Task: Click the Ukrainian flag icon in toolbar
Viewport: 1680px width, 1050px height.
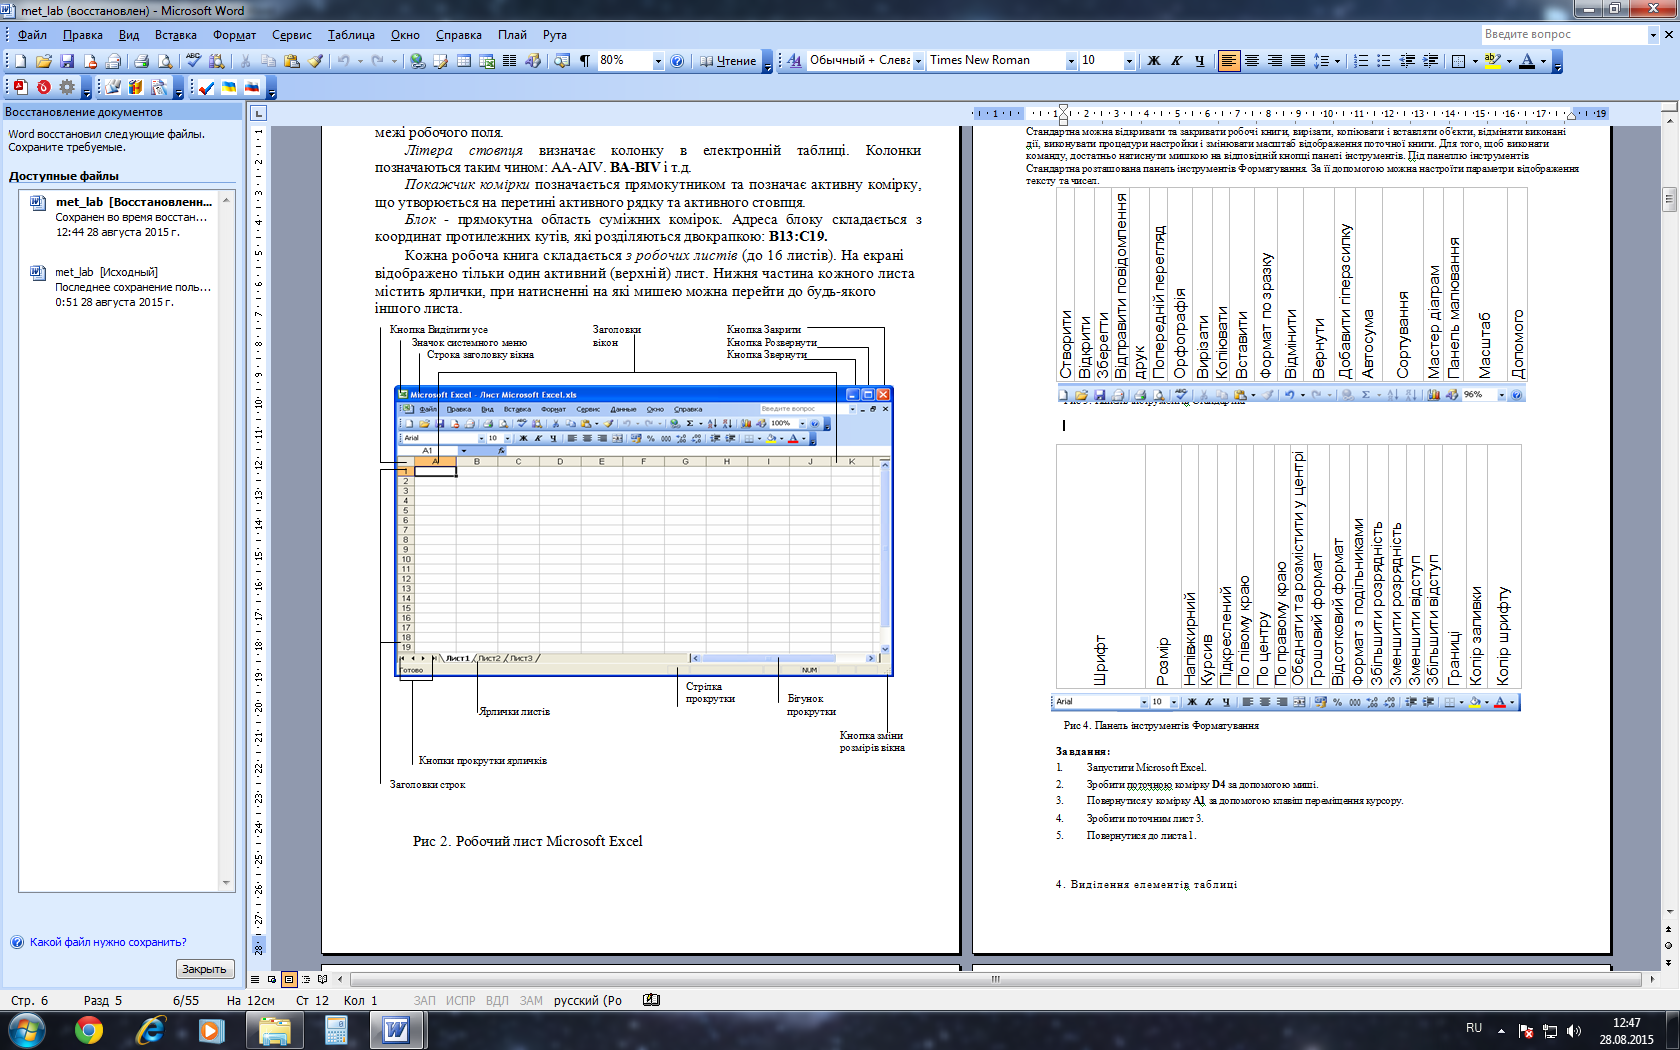Action: point(229,88)
